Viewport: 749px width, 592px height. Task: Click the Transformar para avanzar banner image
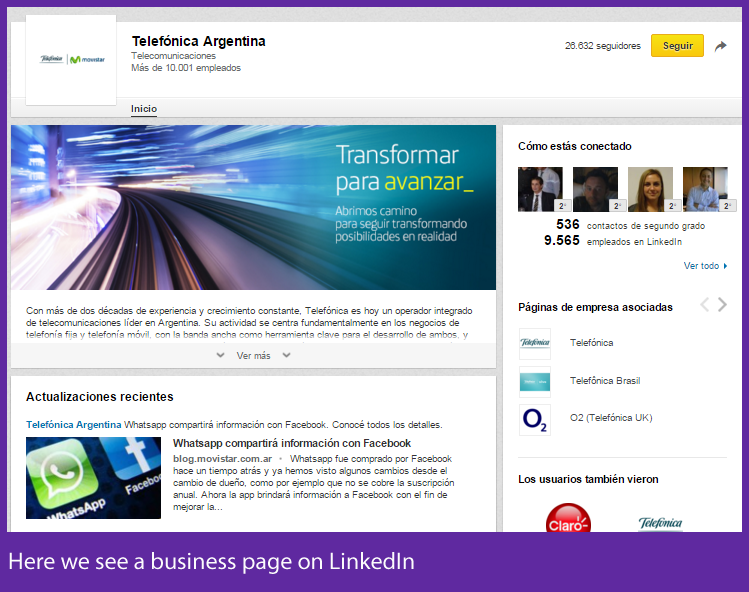253,207
